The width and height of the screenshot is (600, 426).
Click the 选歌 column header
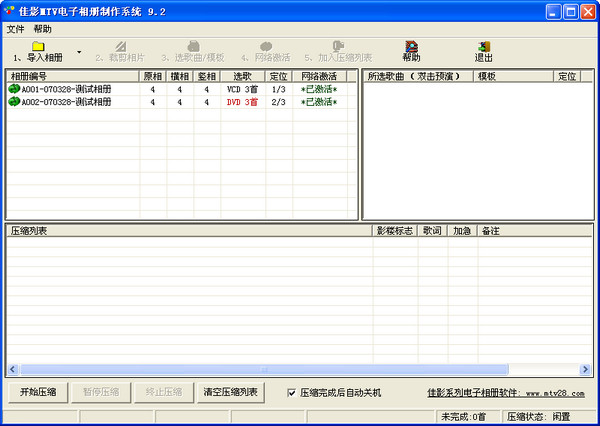point(243,76)
